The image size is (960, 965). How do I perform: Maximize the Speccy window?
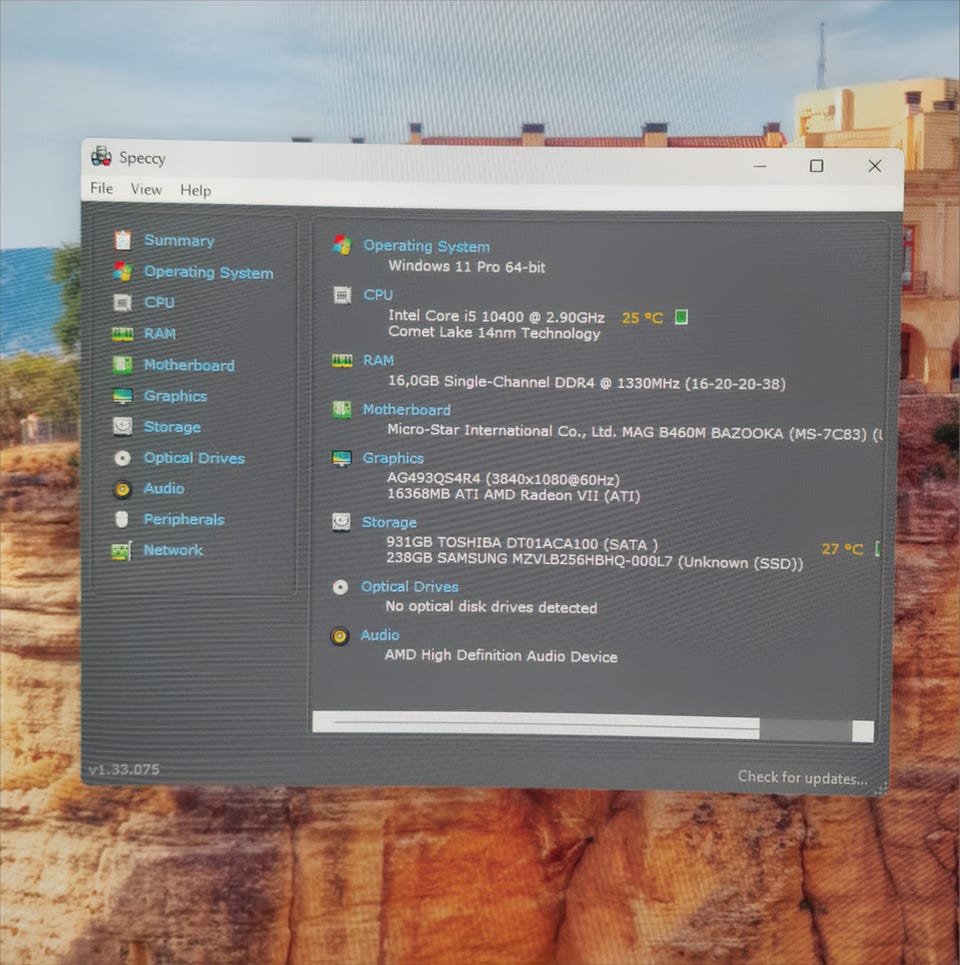pos(817,166)
